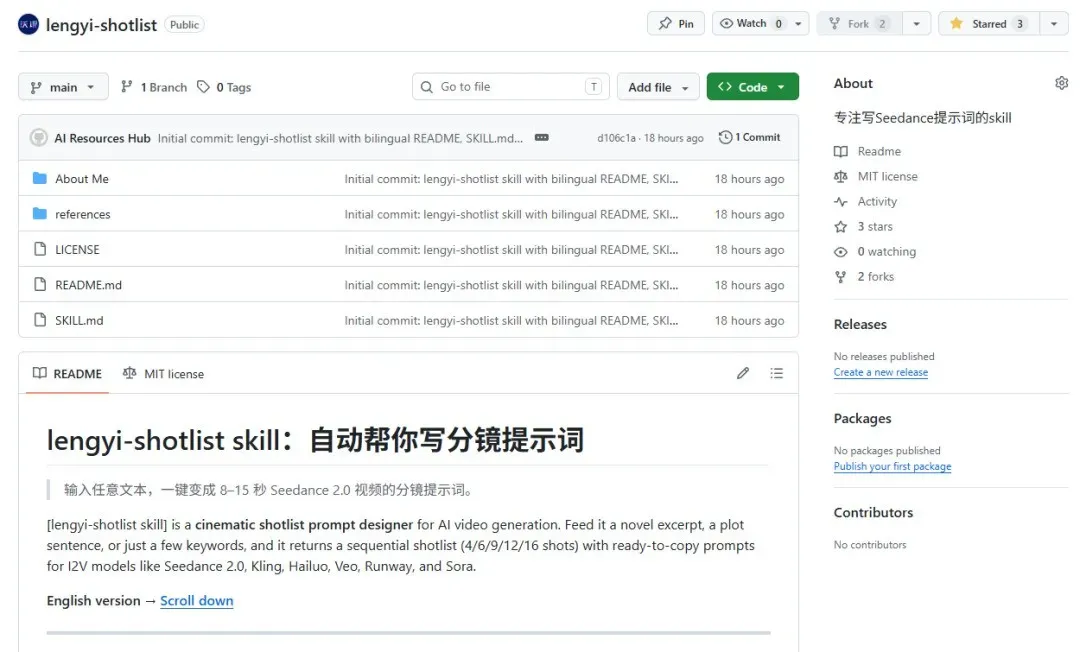1080x652 pixels.
Task: Click the scale icon beside MIT license
Action: [841, 177]
